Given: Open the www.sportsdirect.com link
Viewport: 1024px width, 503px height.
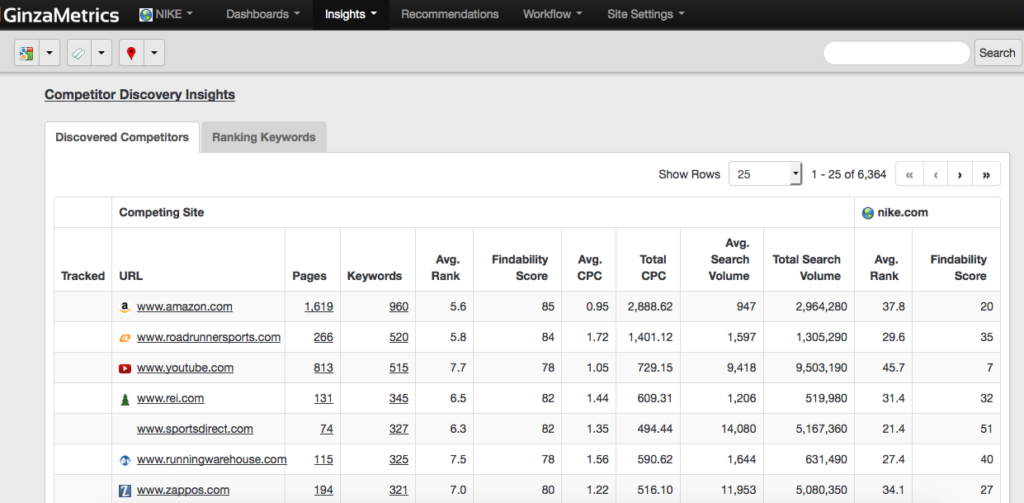Looking at the screenshot, I should click(195, 429).
